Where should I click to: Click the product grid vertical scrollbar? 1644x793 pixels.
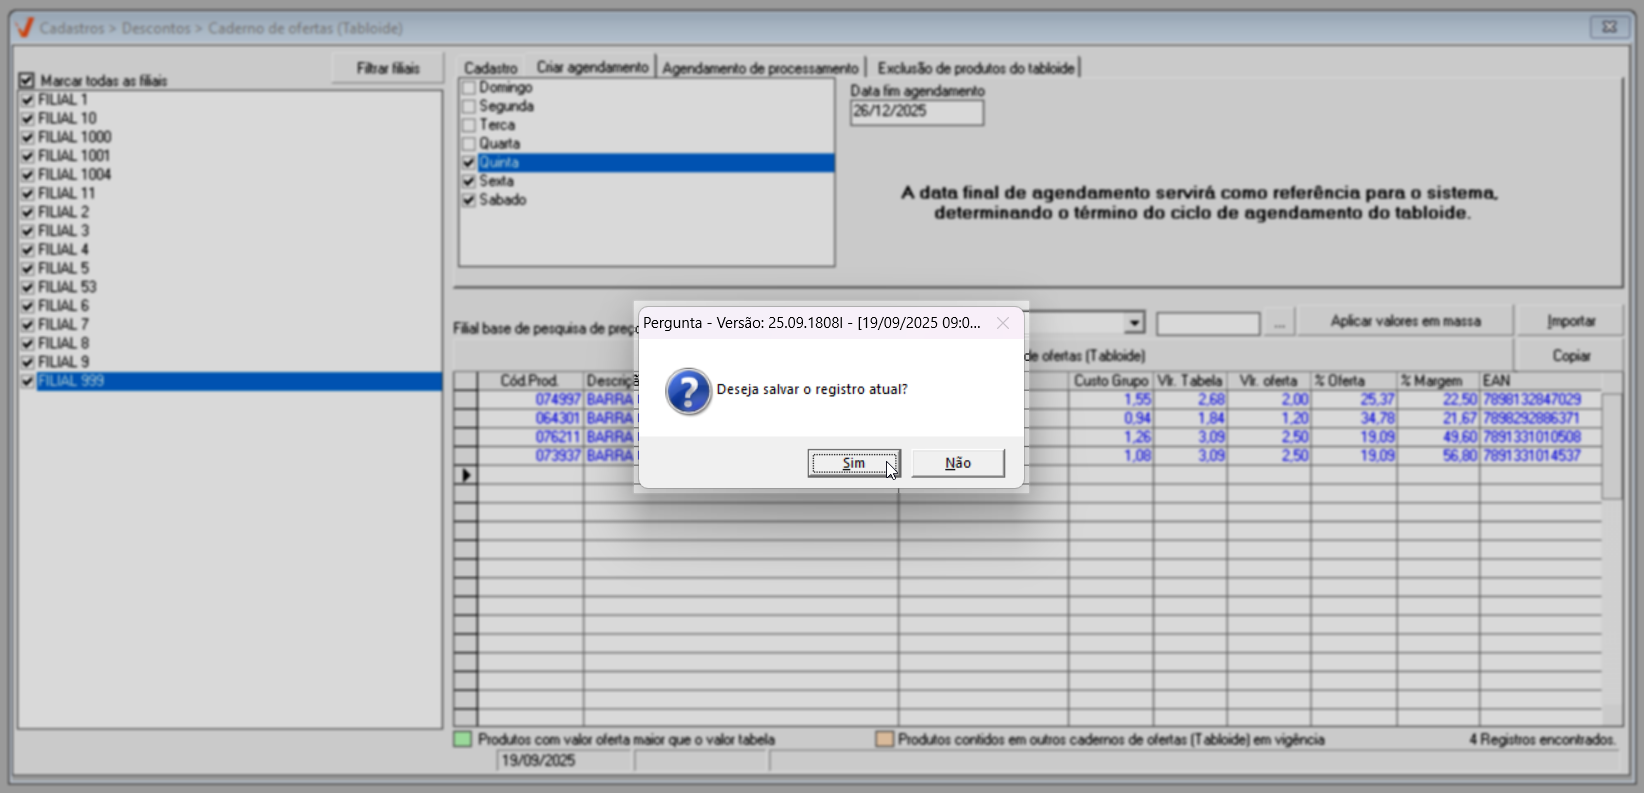click(1612, 550)
